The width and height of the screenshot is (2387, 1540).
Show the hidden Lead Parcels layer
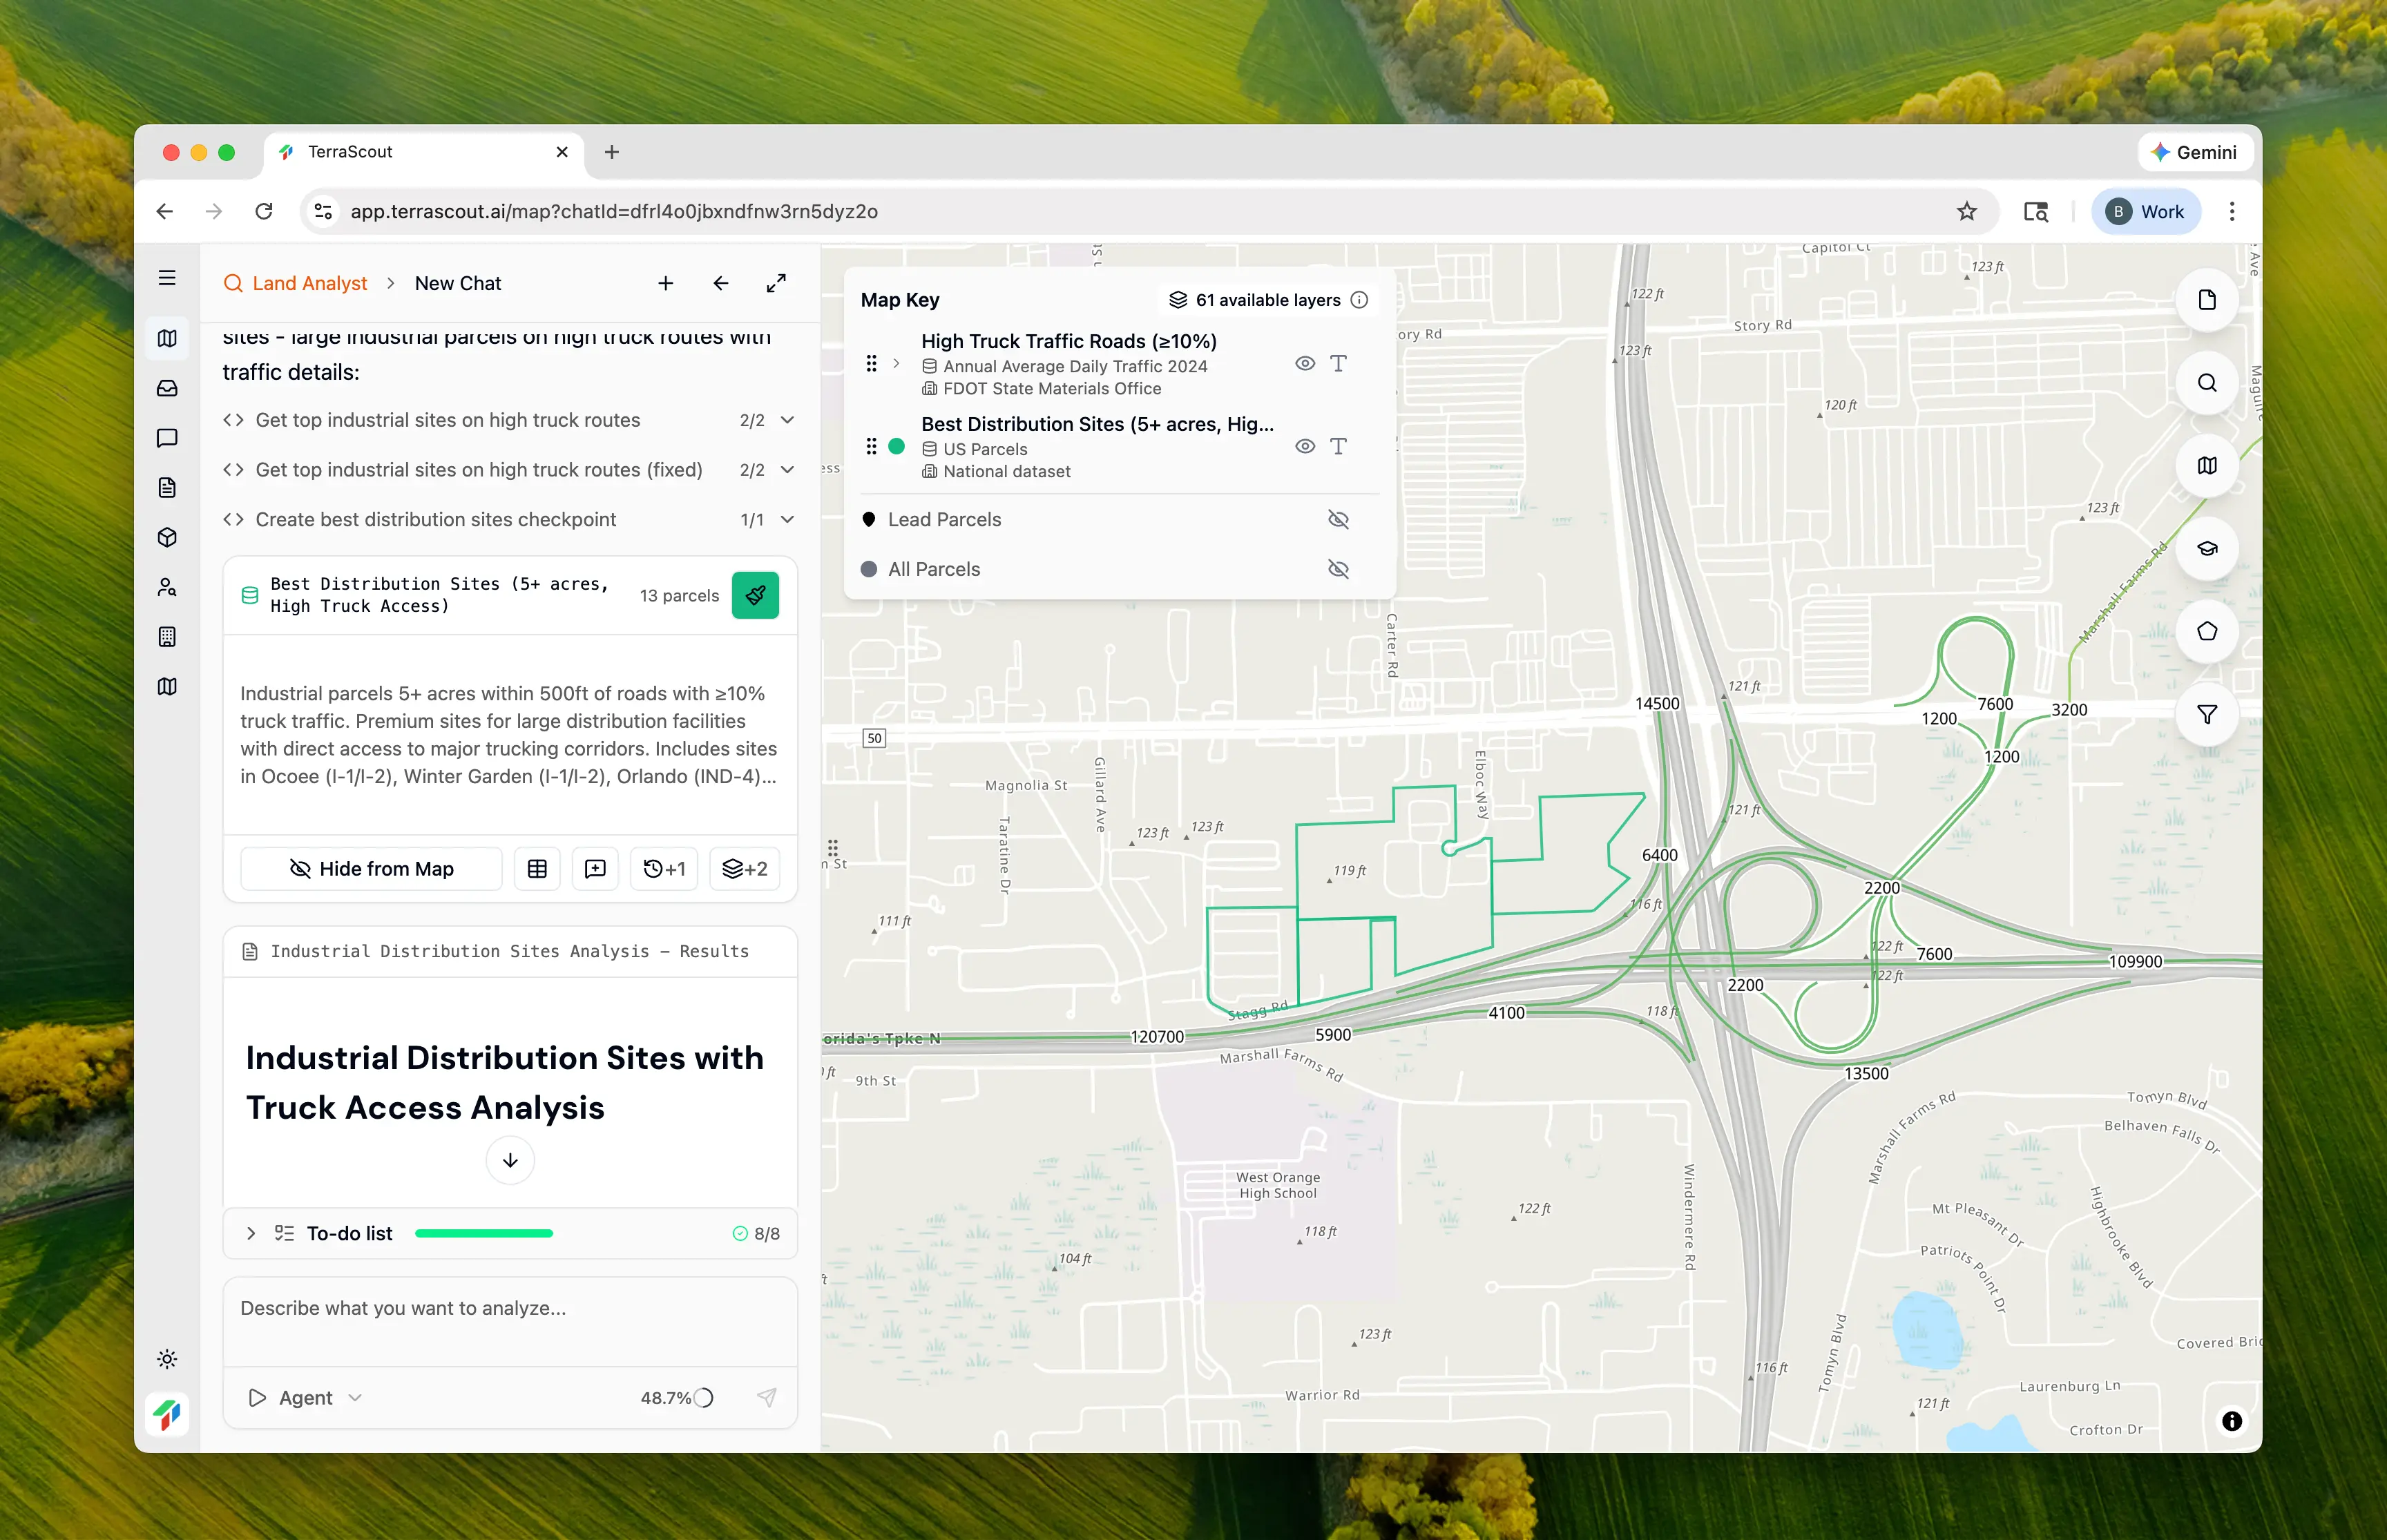[1337, 519]
